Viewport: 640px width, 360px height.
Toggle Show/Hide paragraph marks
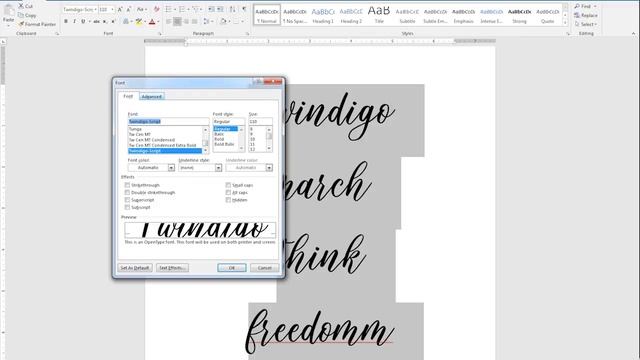point(244,9)
